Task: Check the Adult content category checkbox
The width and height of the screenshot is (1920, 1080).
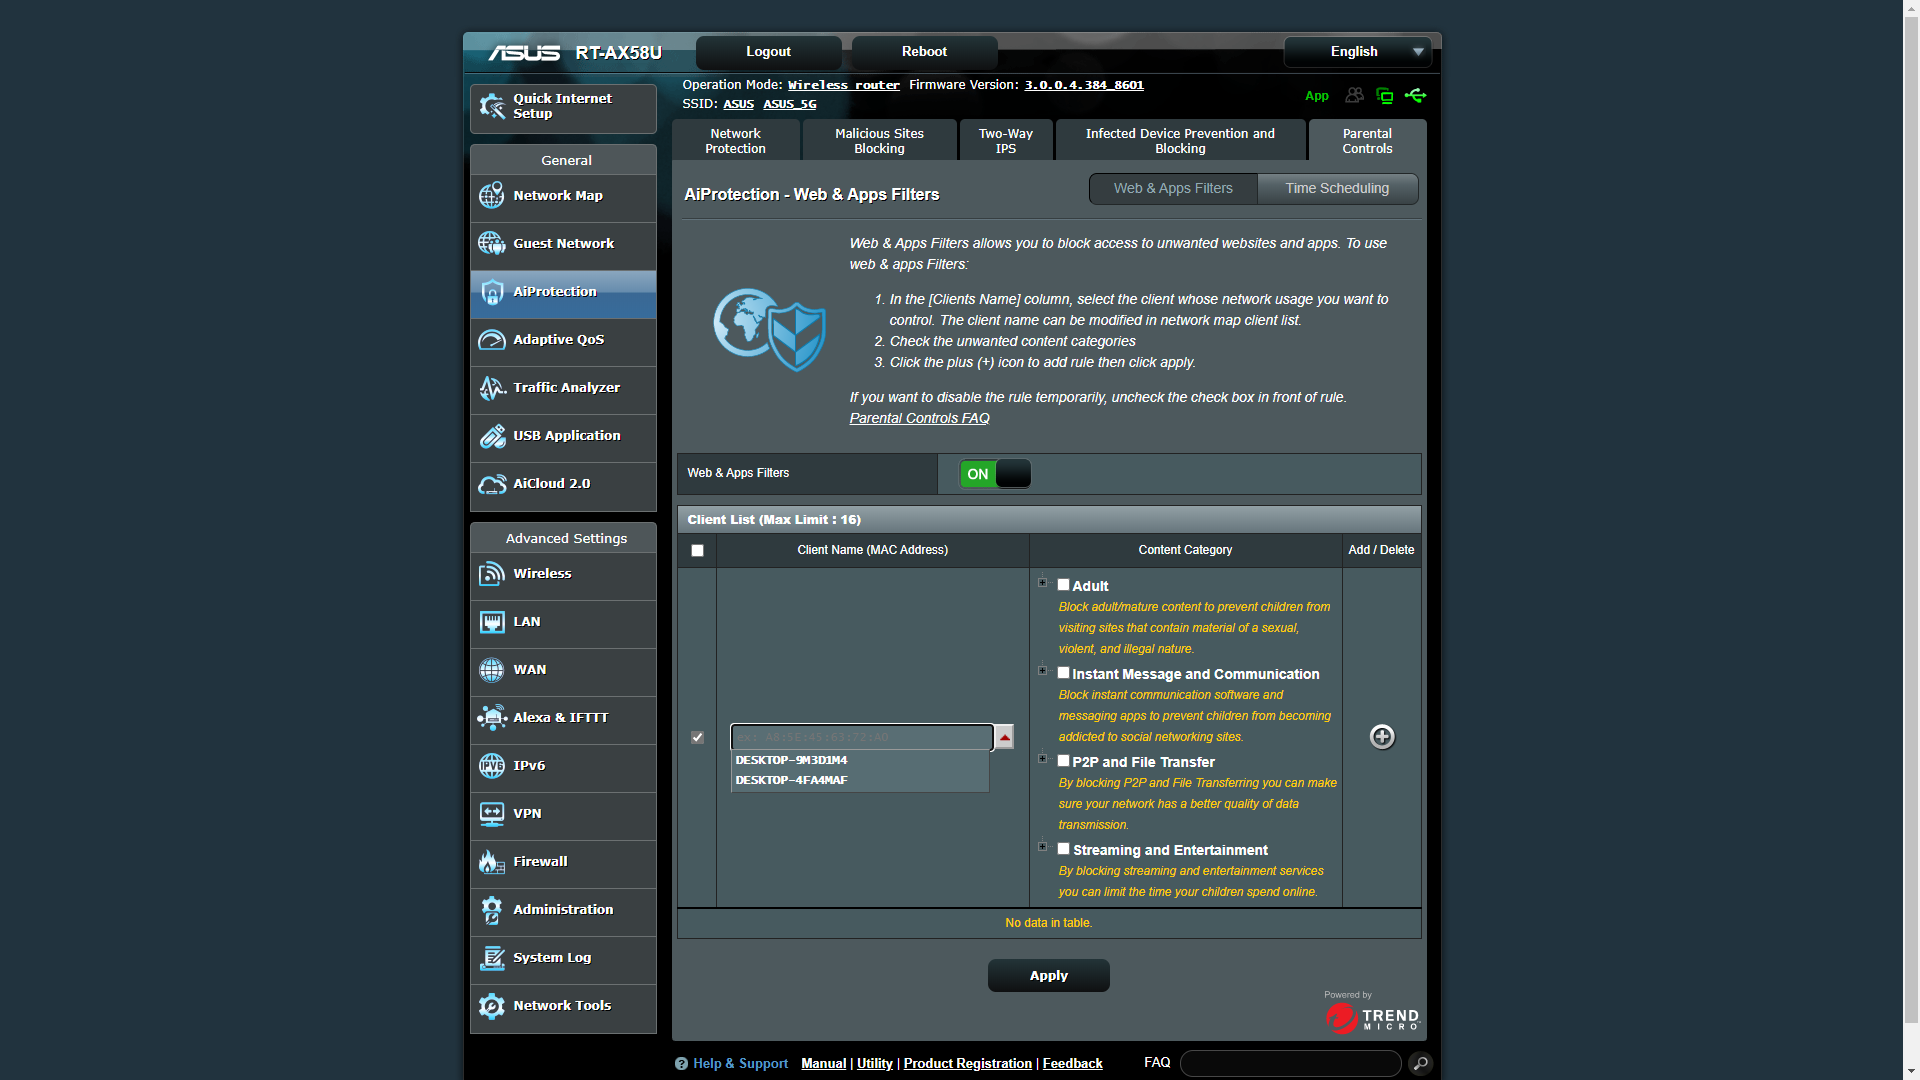Action: point(1063,584)
